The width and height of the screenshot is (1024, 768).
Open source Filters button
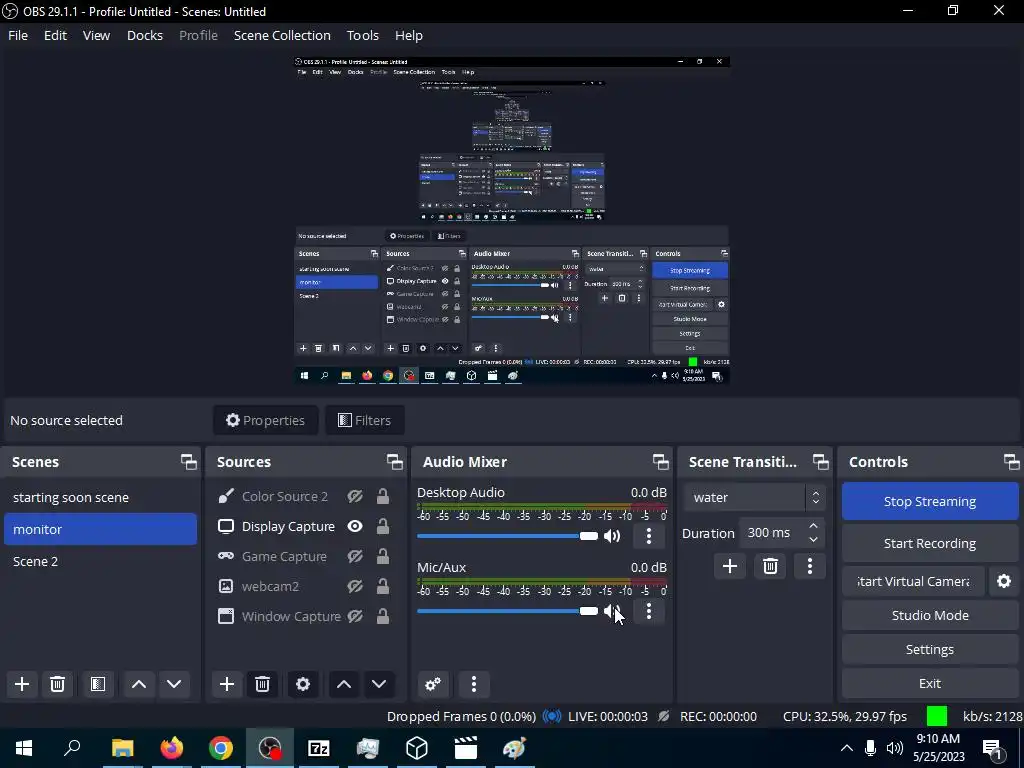pos(364,421)
